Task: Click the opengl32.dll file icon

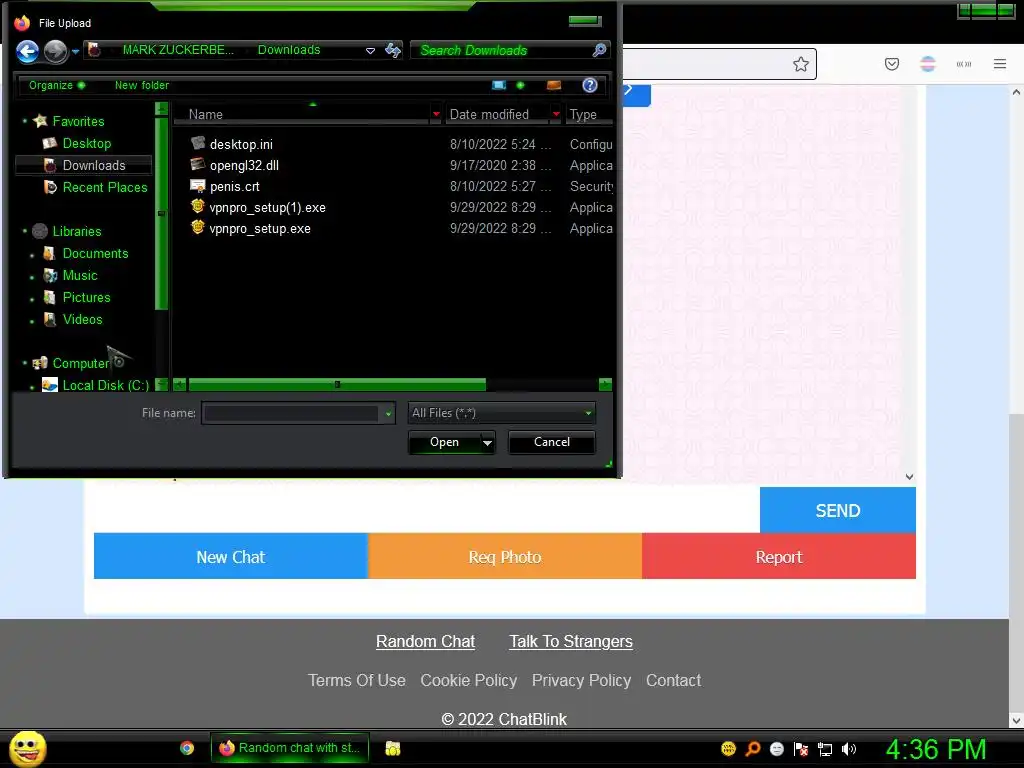Action: click(x=198, y=164)
